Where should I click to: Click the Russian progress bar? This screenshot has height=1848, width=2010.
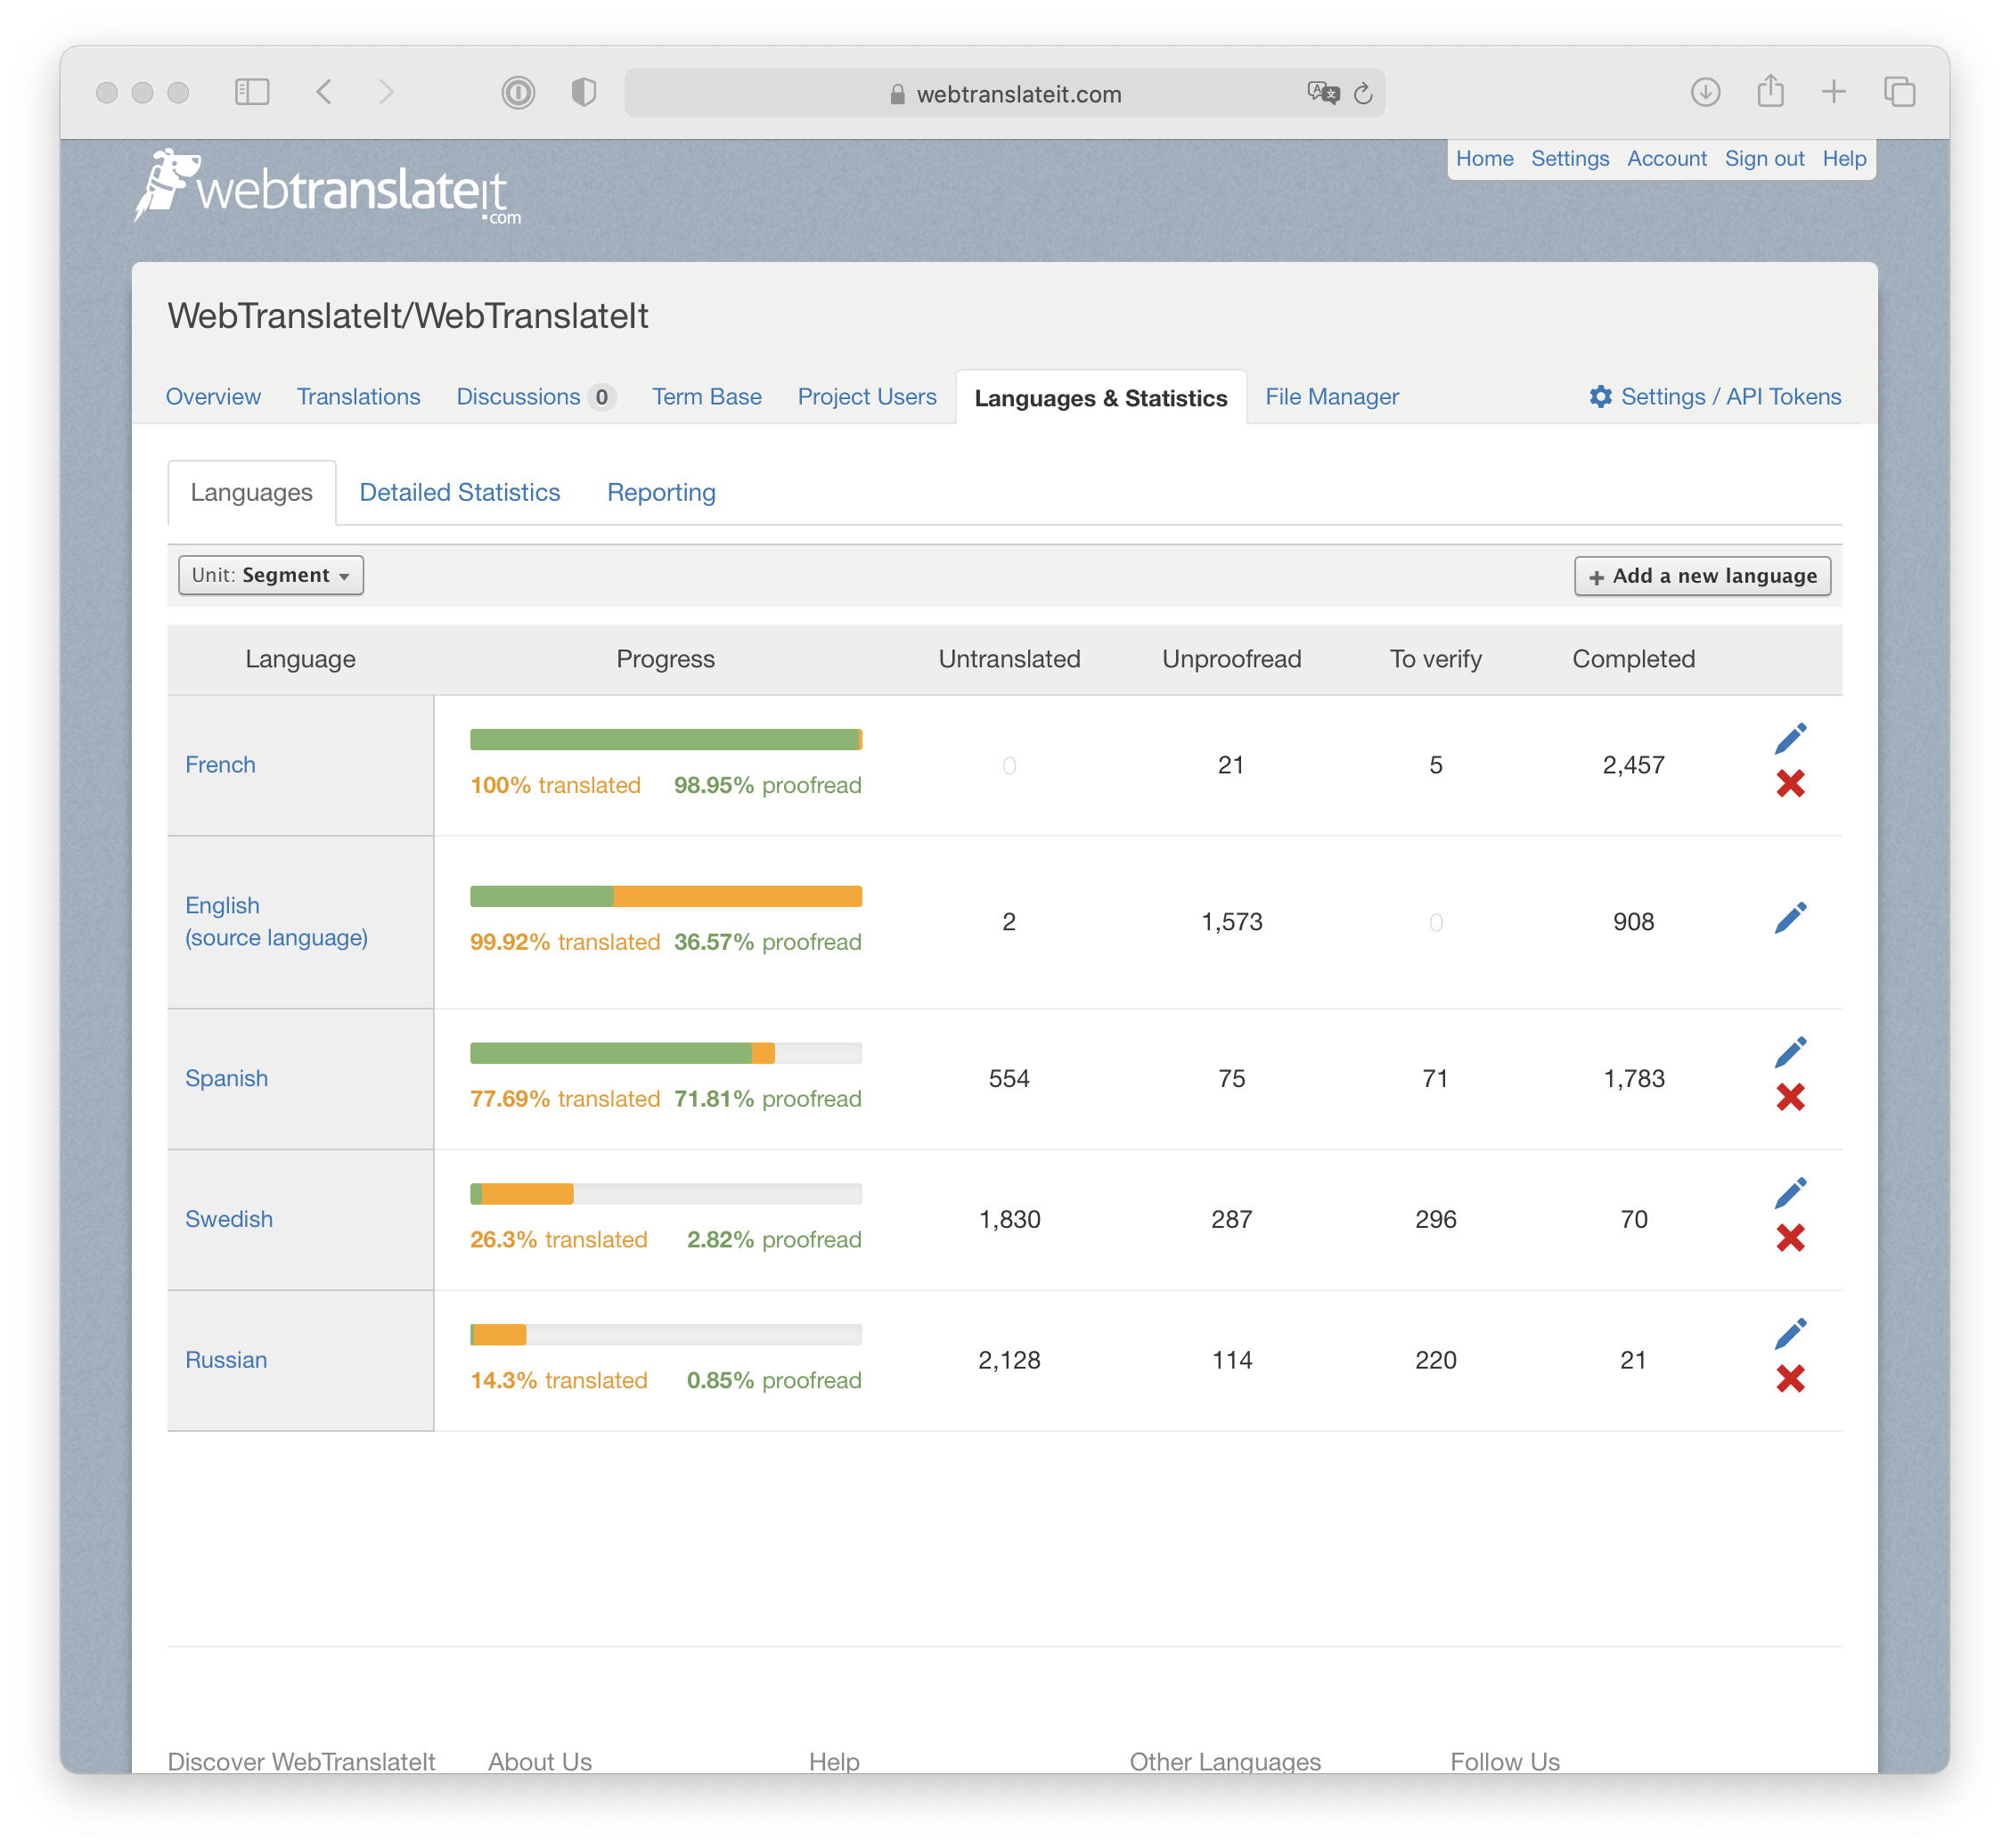pyautogui.click(x=666, y=1335)
